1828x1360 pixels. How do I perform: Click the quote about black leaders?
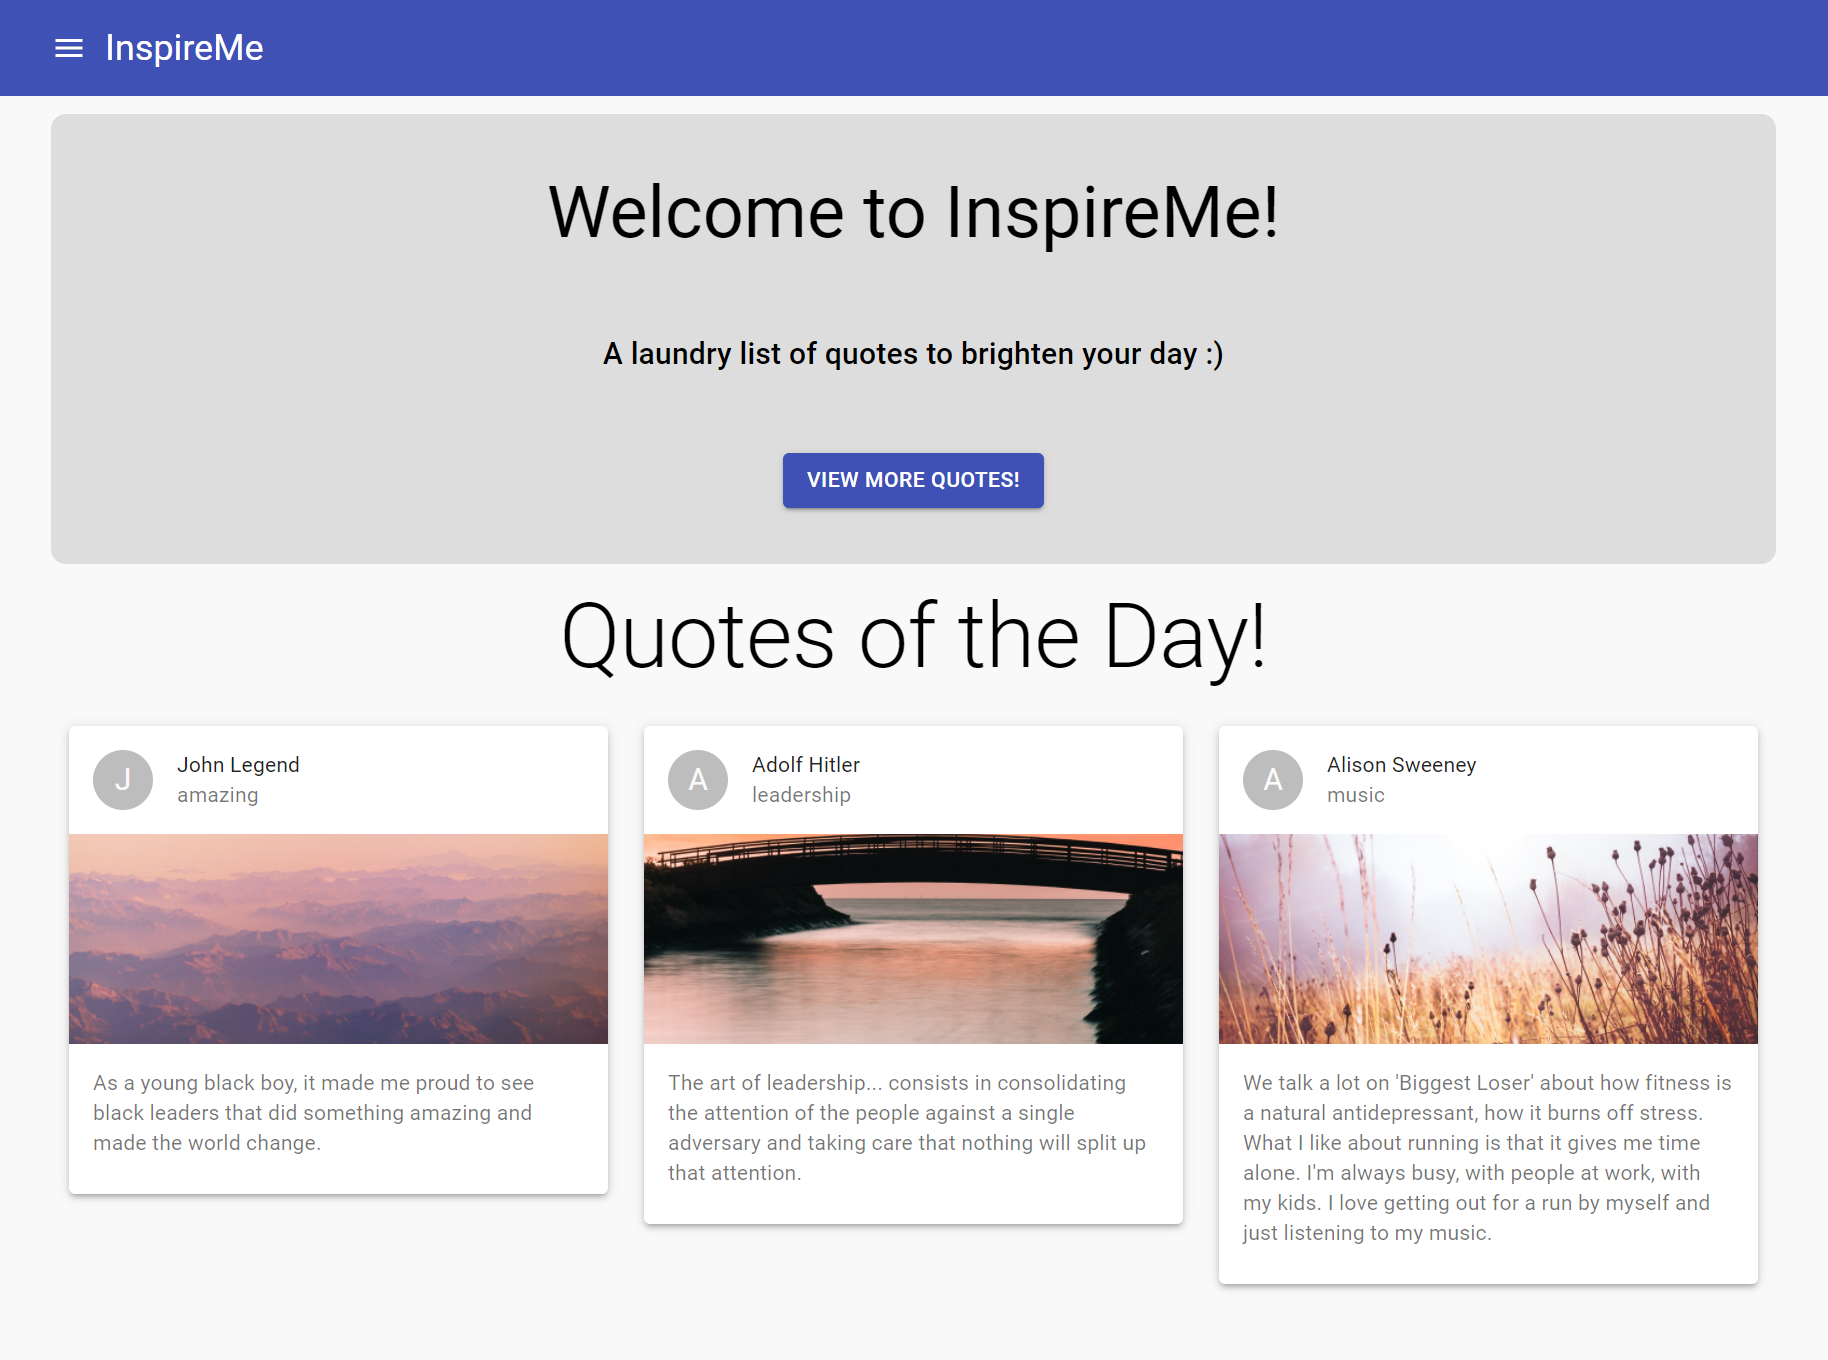point(313,1113)
